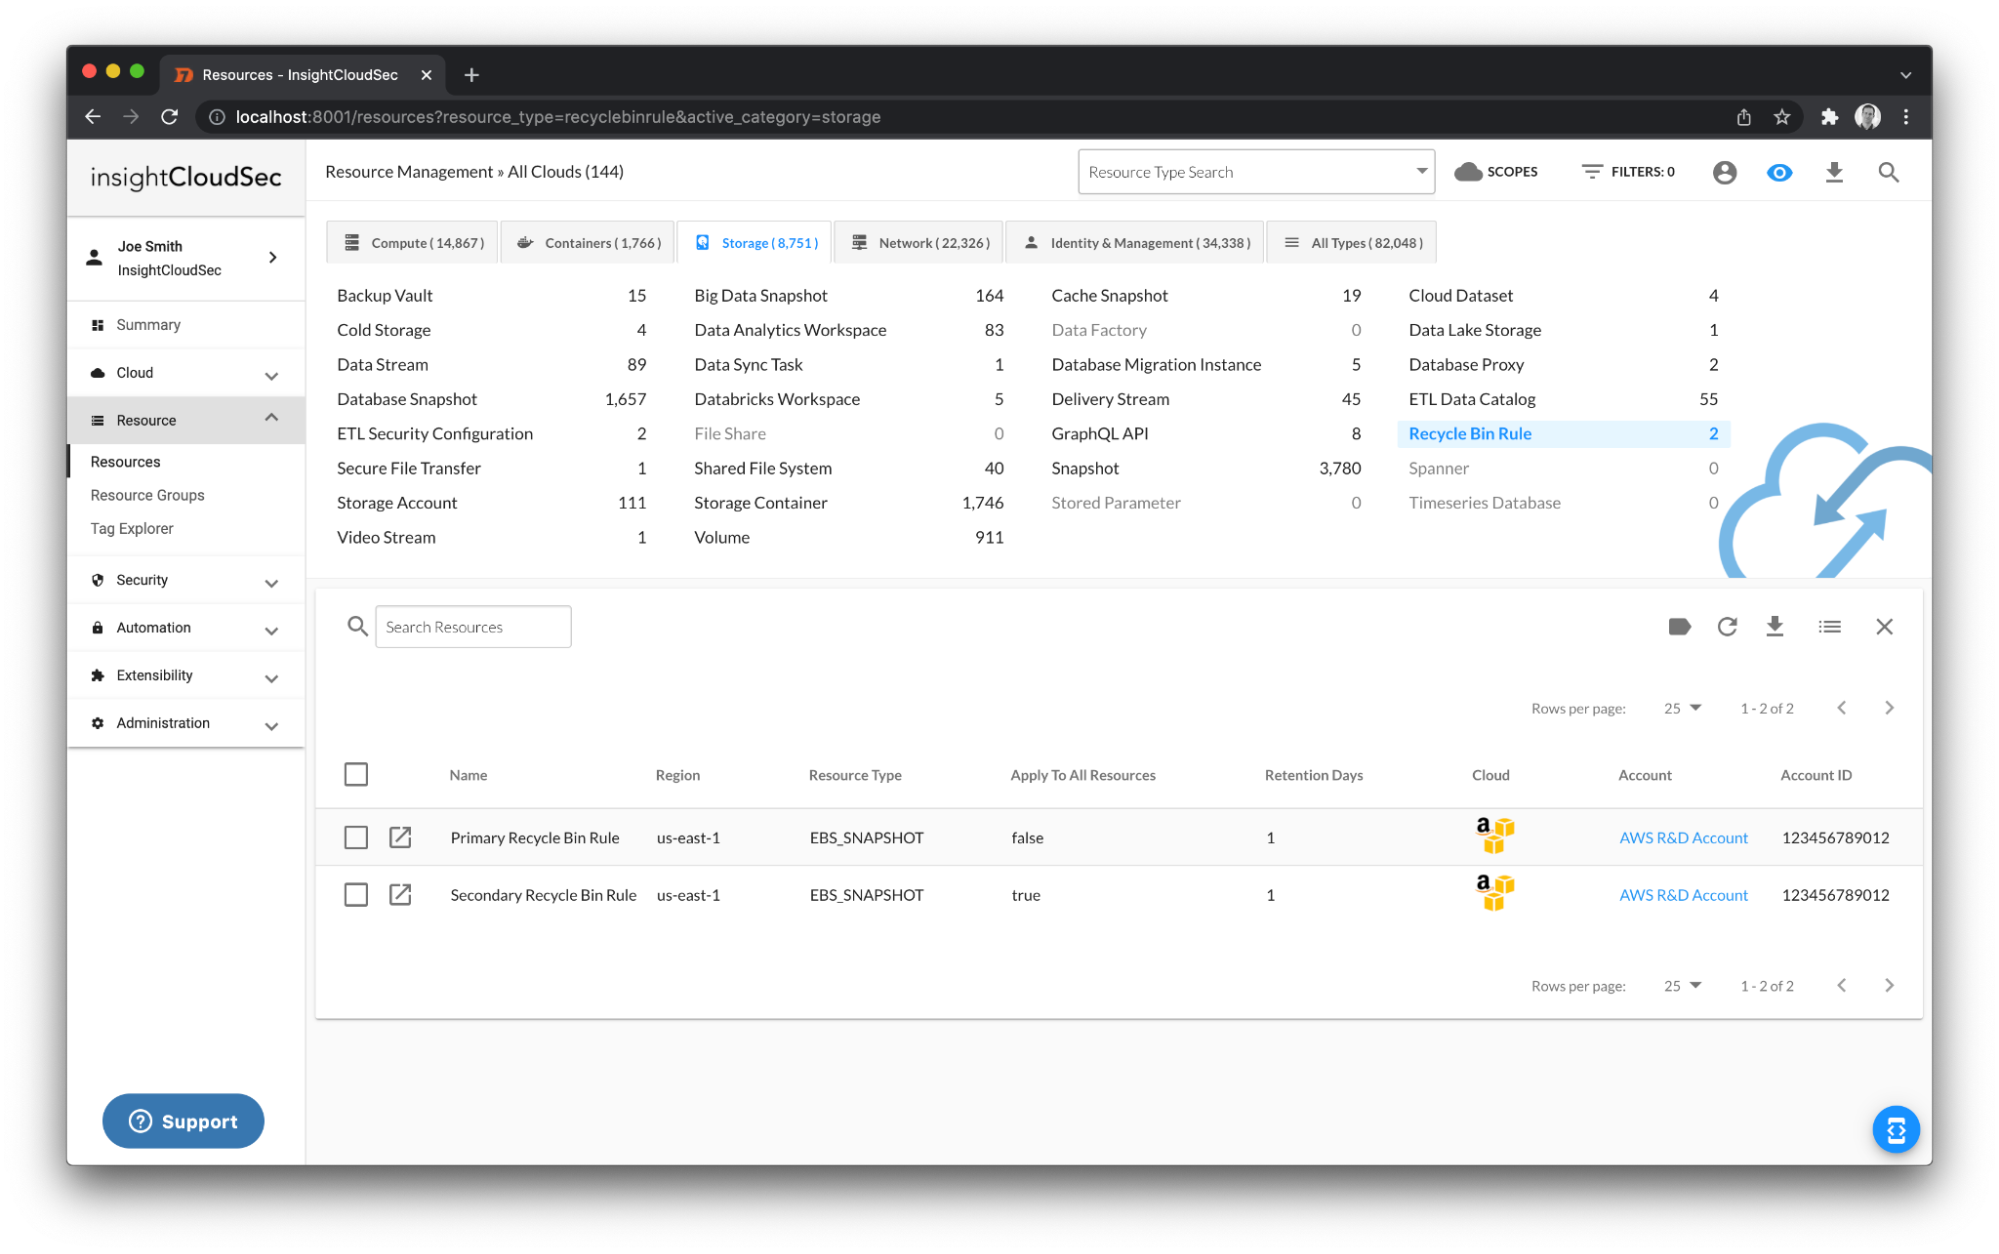Toggle the blue eye visibility icon
This screenshot has width=1999, height=1254.
tap(1779, 172)
